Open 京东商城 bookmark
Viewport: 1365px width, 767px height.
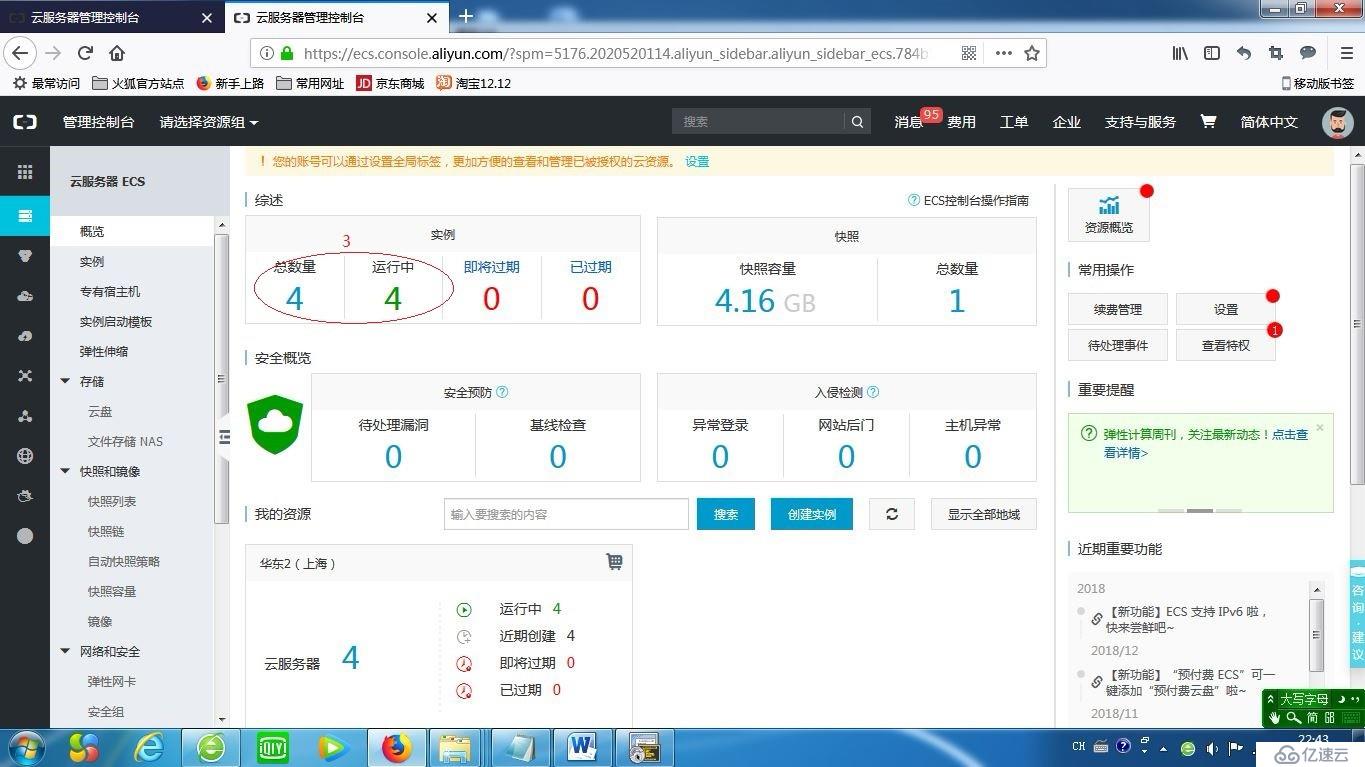click(x=390, y=83)
